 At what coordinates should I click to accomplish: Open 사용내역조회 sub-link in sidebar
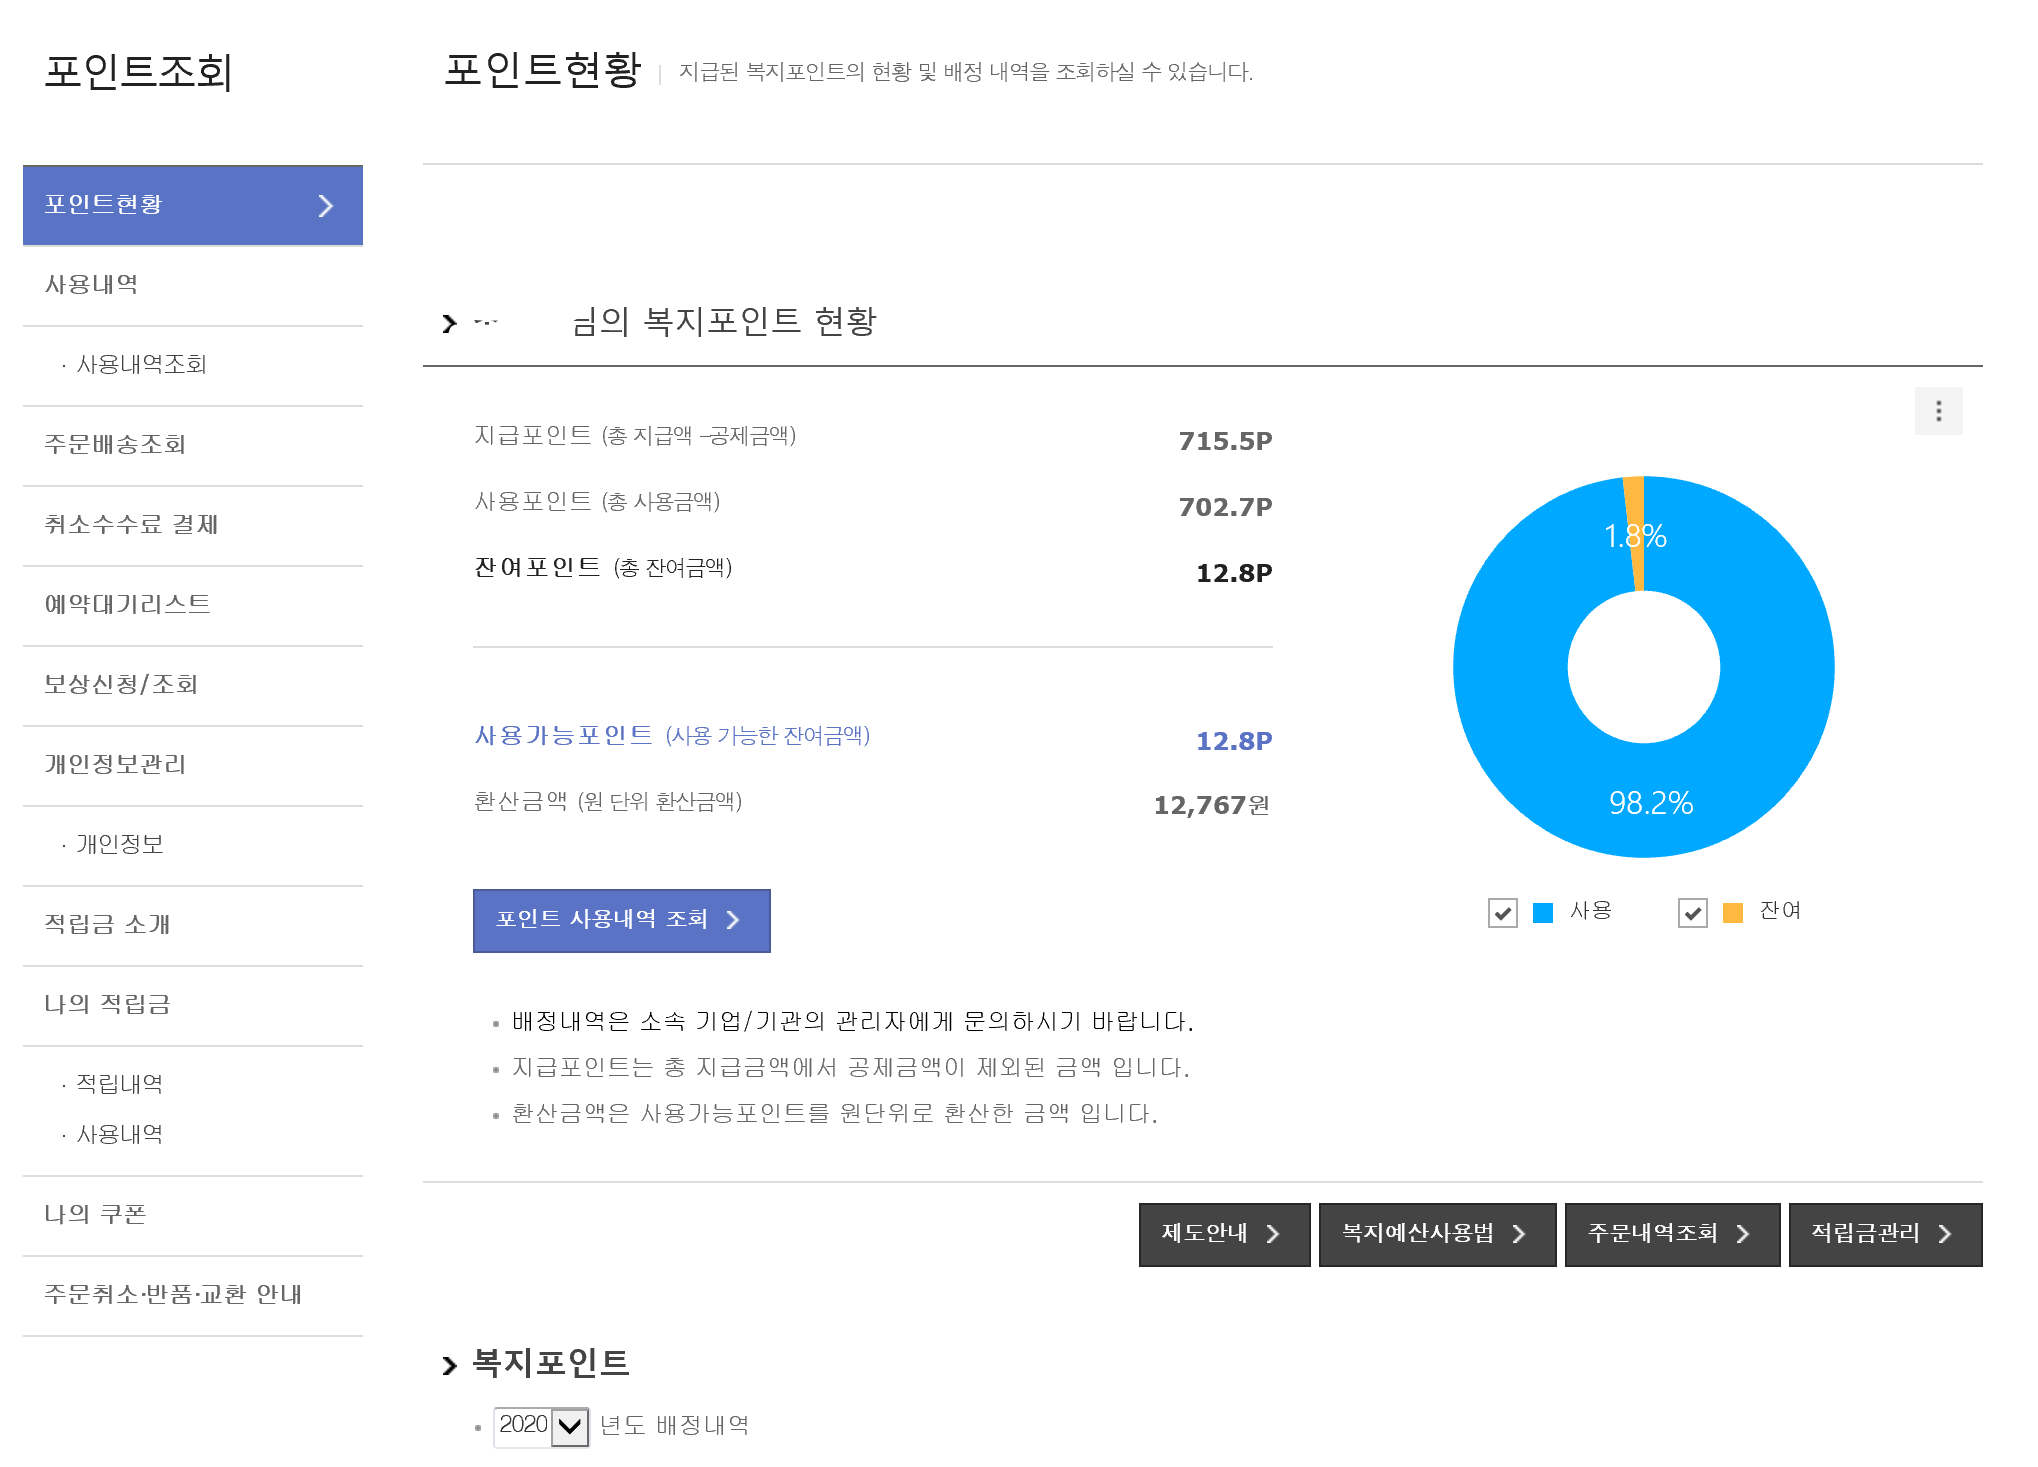pyautogui.click(x=141, y=365)
